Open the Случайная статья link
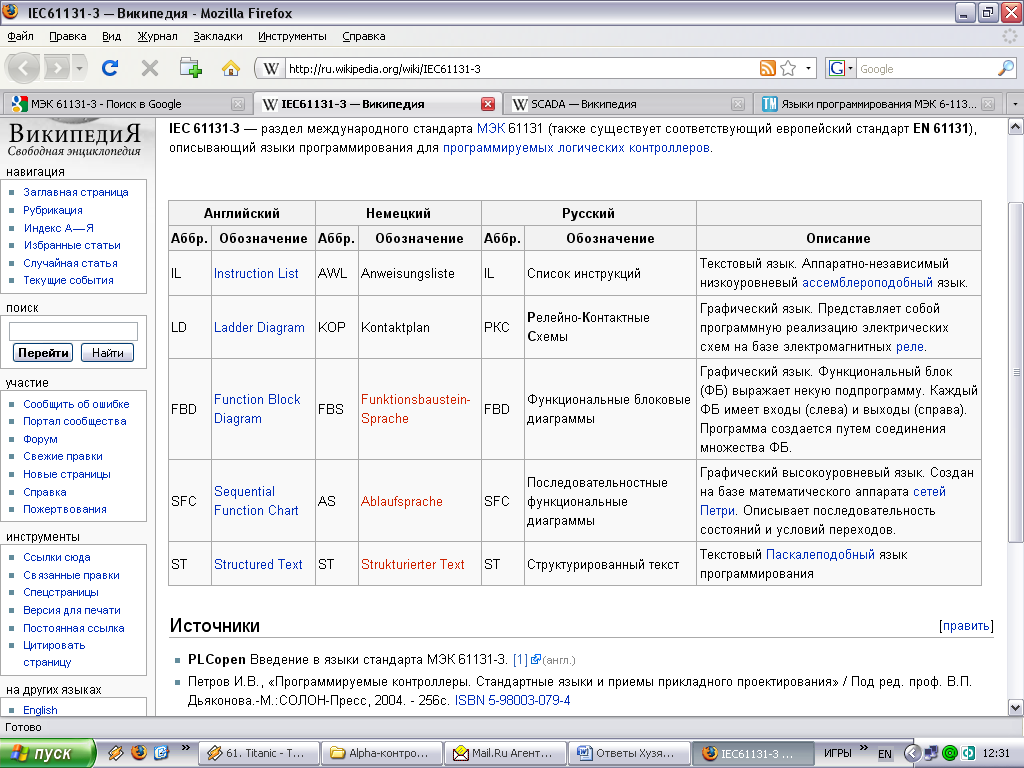The height and width of the screenshot is (768, 1024). pyautogui.click(x=70, y=263)
